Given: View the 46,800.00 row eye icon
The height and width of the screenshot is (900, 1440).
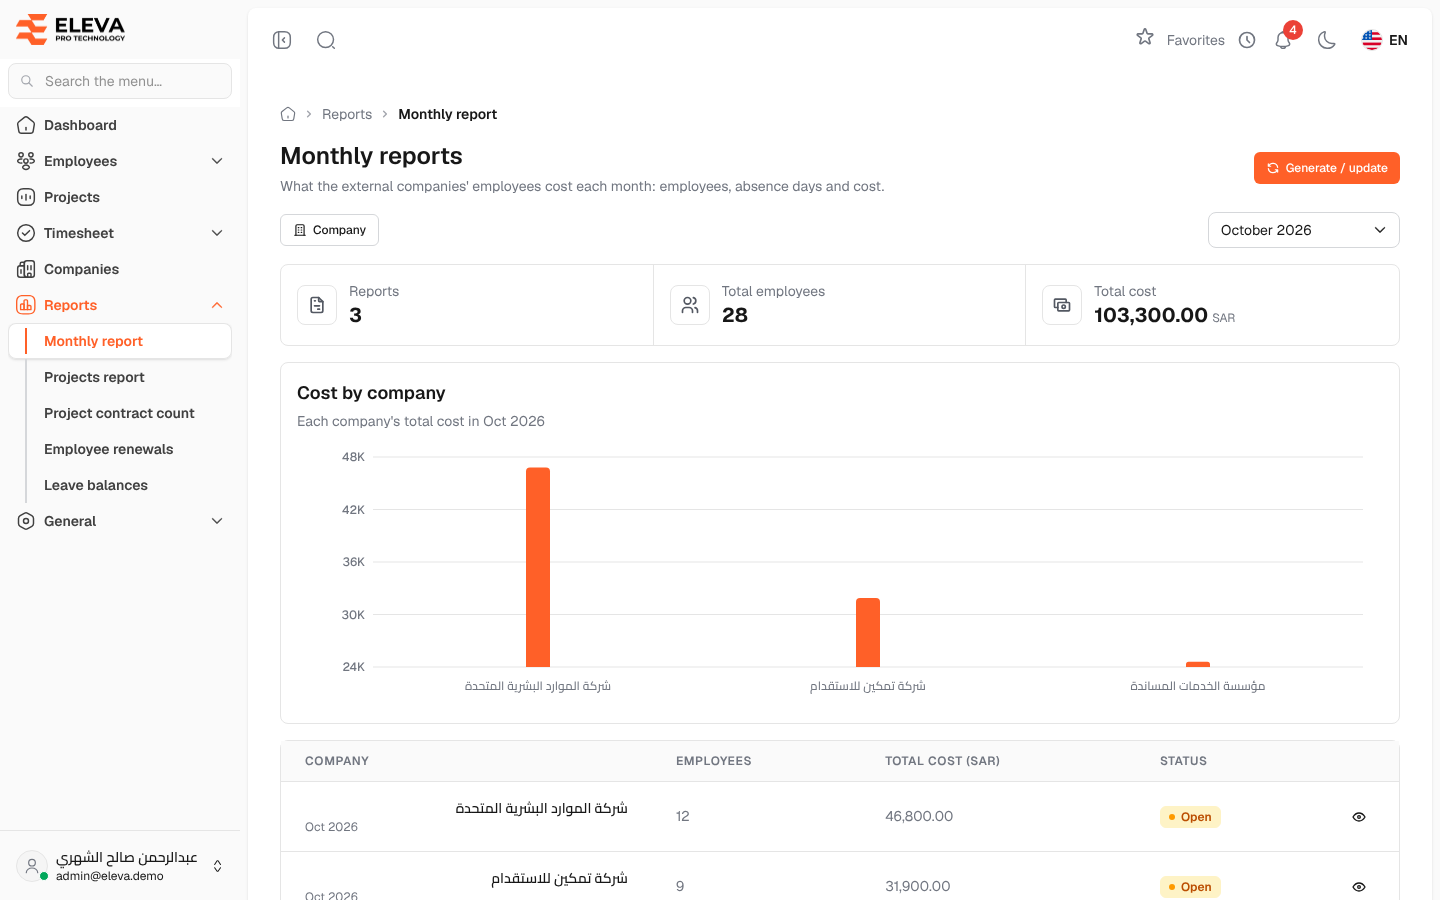Looking at the screenshot, I should coord(1359,817).
